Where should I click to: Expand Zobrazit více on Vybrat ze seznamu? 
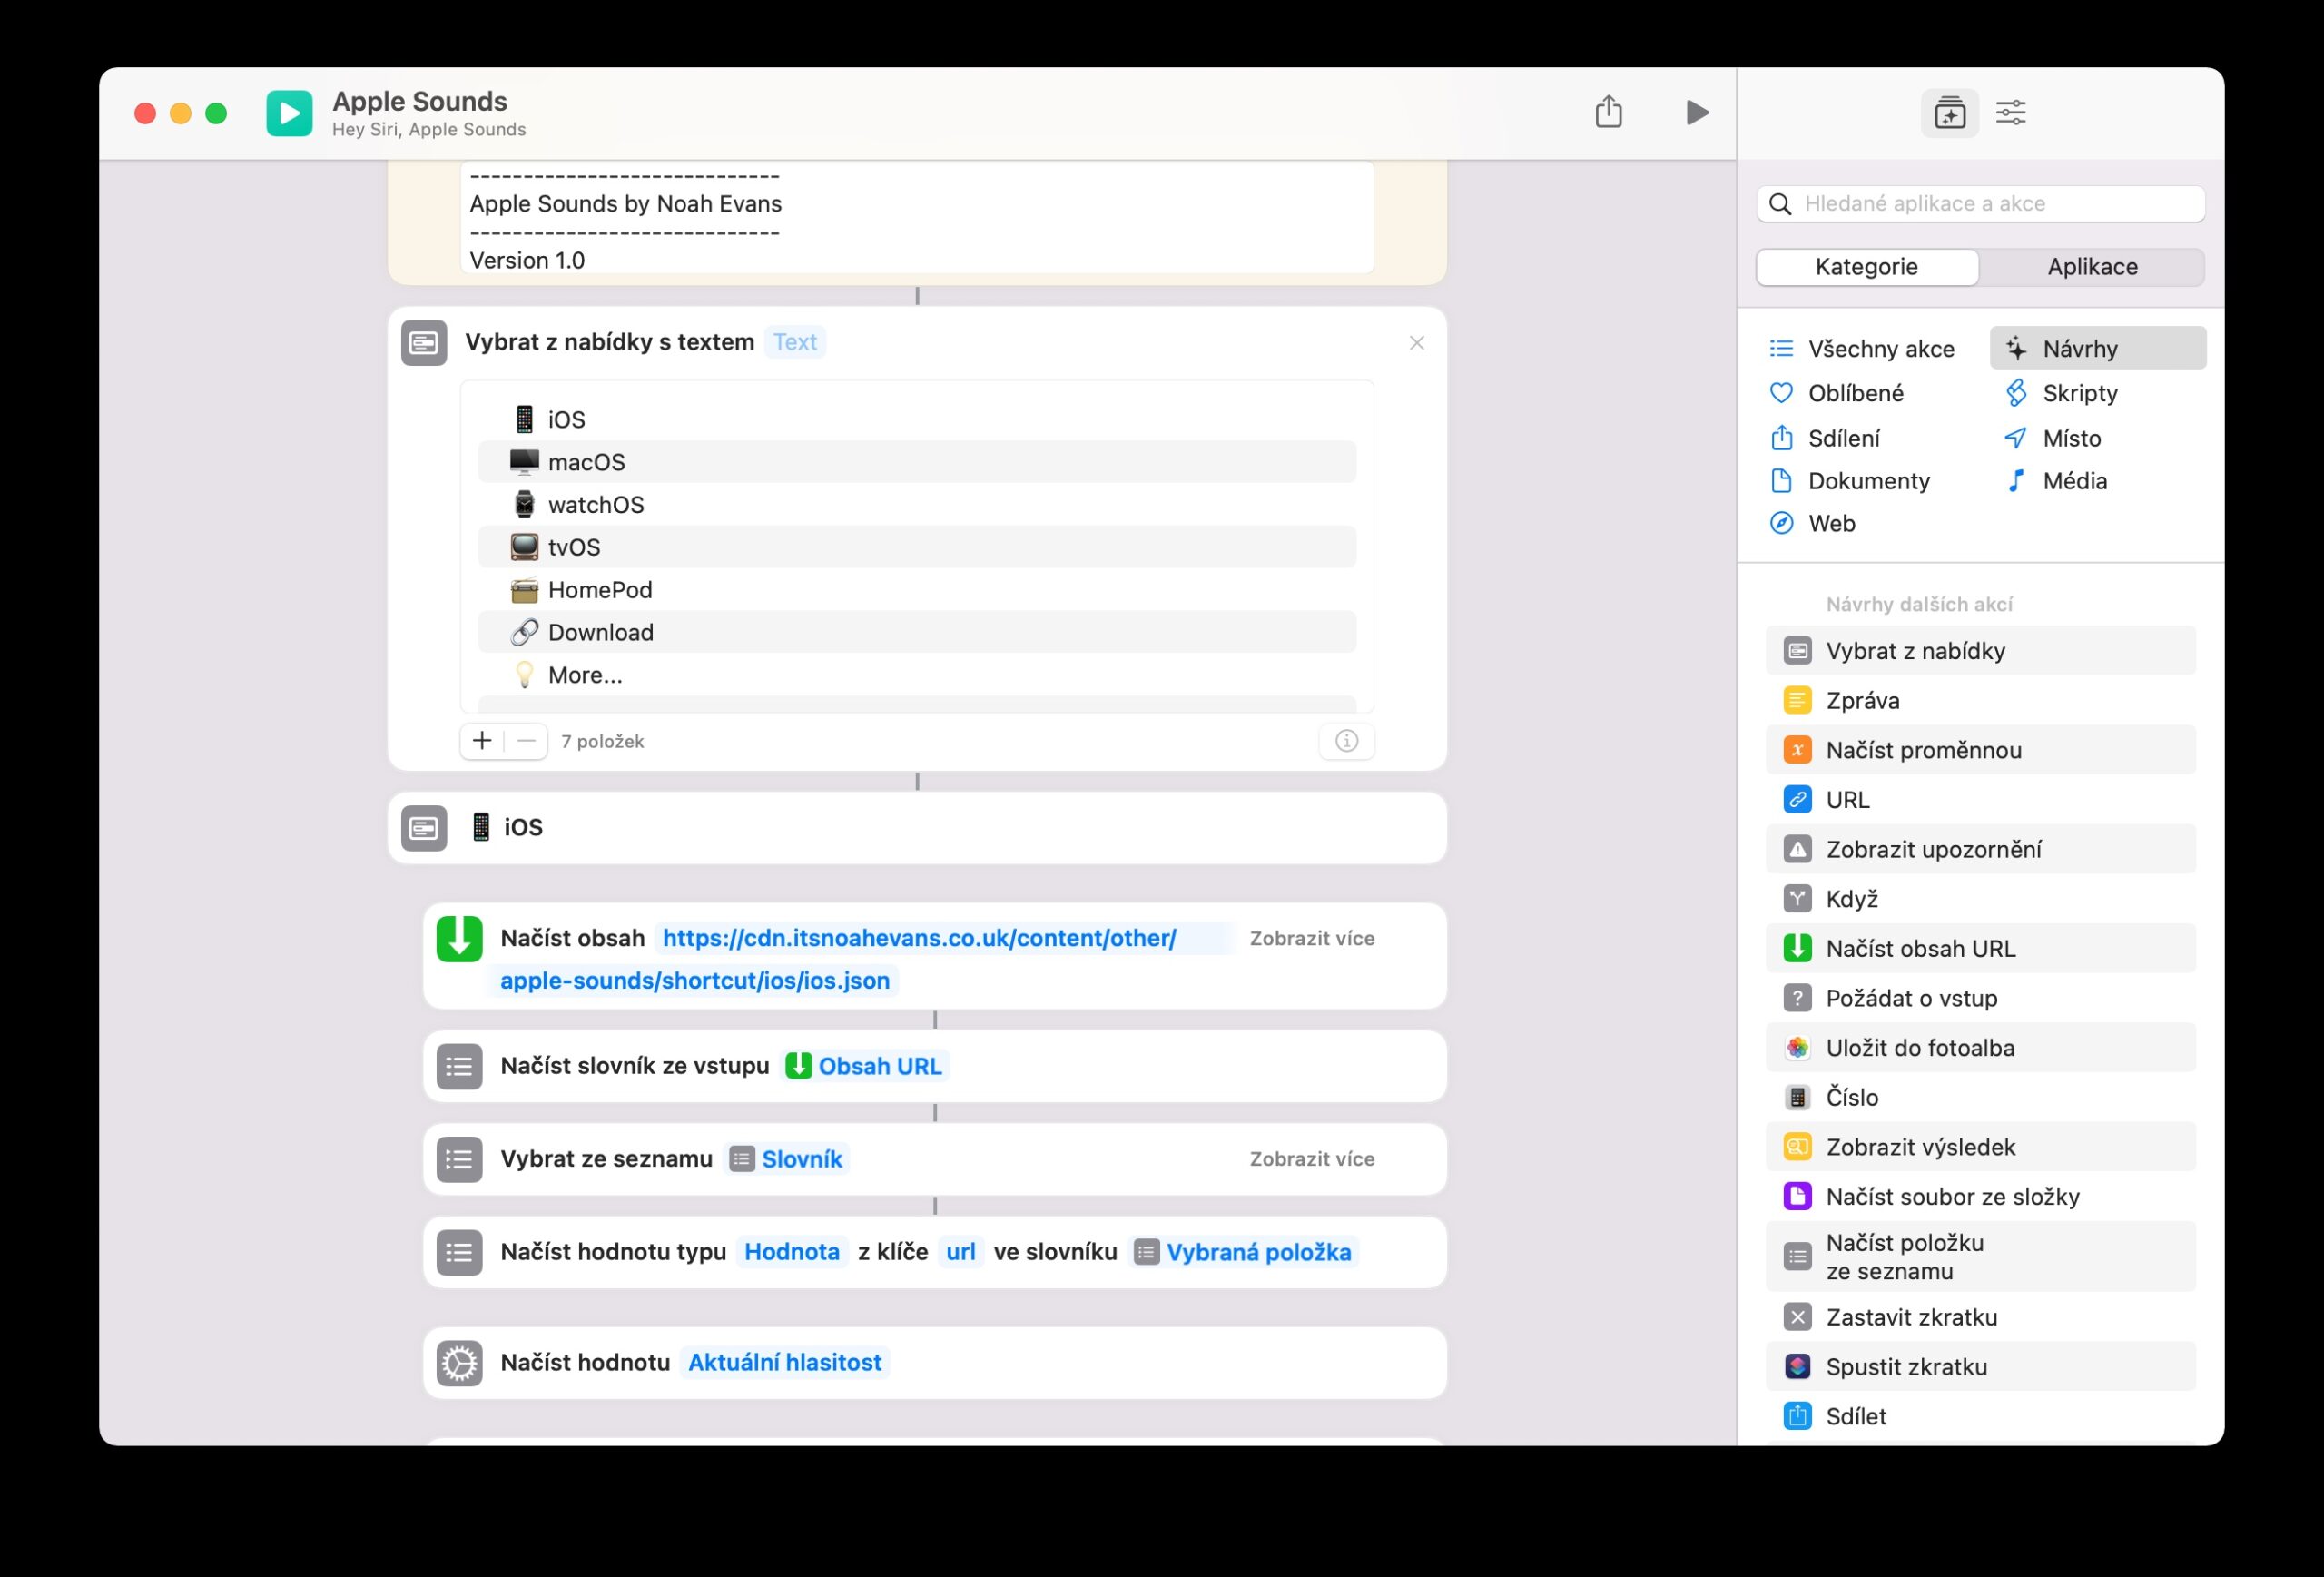point(1311,1159)
